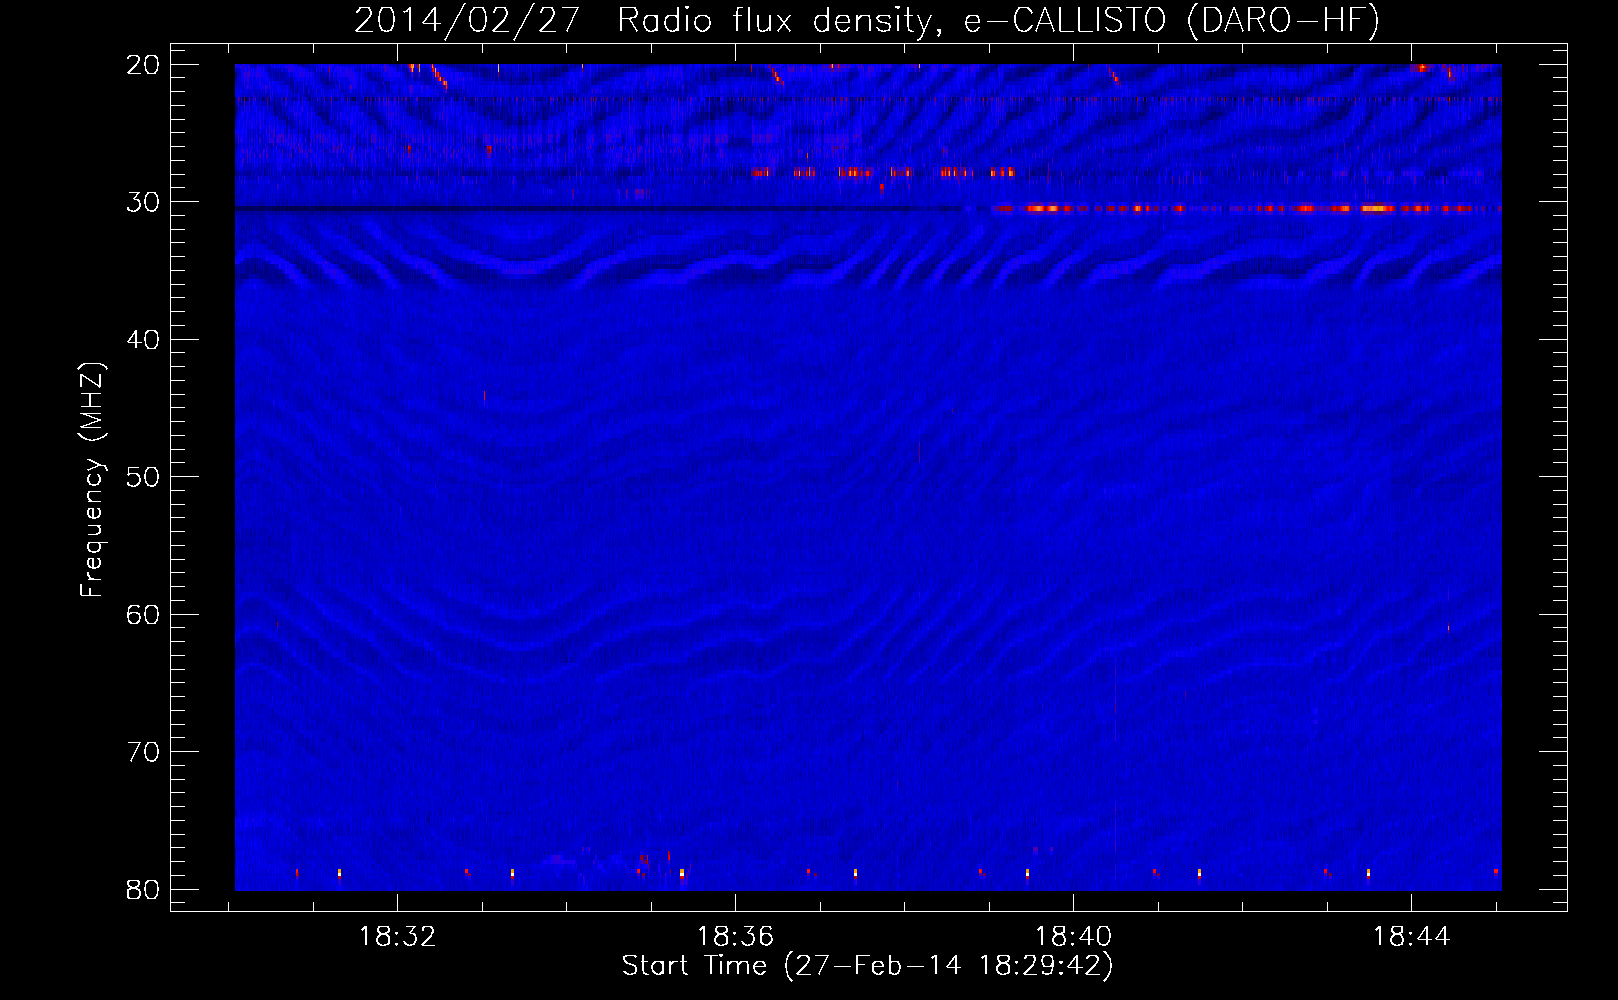This screenshot has width=1618, height=1000.
Task: Click the 50 MHz frequency tick label
Action: click(143, 477)
